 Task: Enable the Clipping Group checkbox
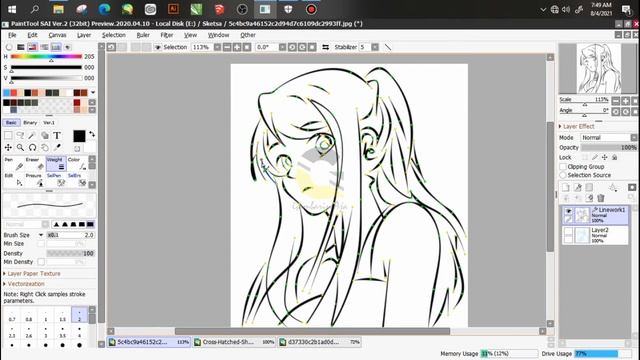pyautogui.click(x=563, y=167)
